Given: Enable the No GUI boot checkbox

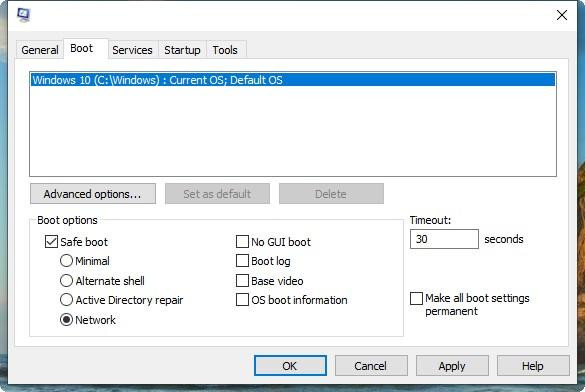Looking at the screenshot, I should [242, 242].
